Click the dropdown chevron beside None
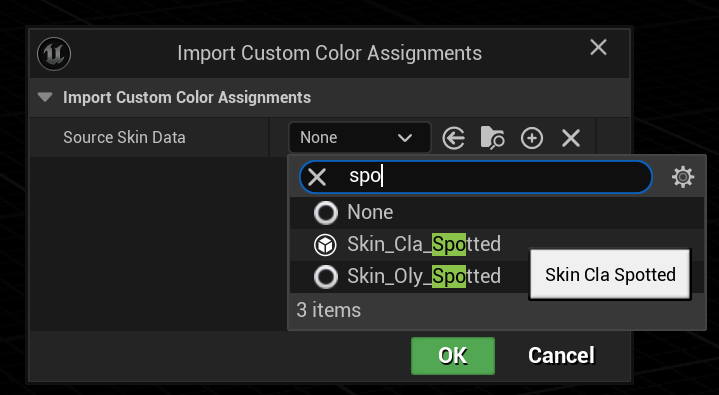719x395 pixels. (x=405, y=138)
